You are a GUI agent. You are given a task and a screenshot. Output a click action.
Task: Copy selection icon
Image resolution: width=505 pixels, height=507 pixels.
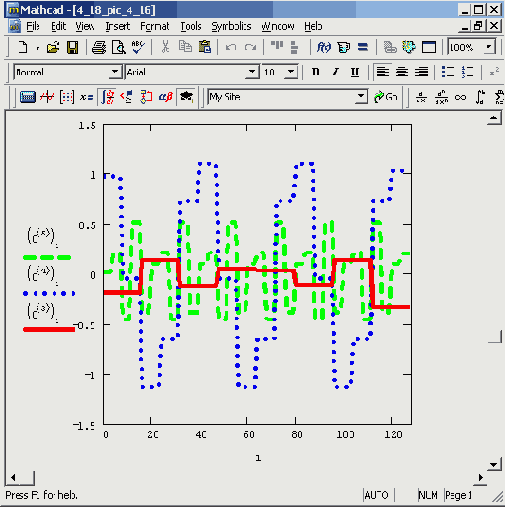(x=185, y=47)
